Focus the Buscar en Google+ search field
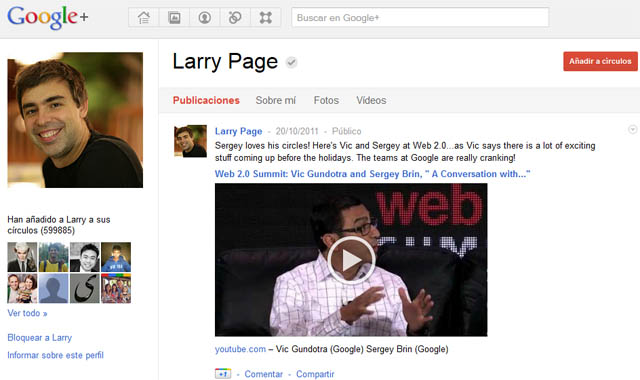Image resolution: width=640 pixels, height=380 pixels. pyautogui.click(x=420, y=18)
